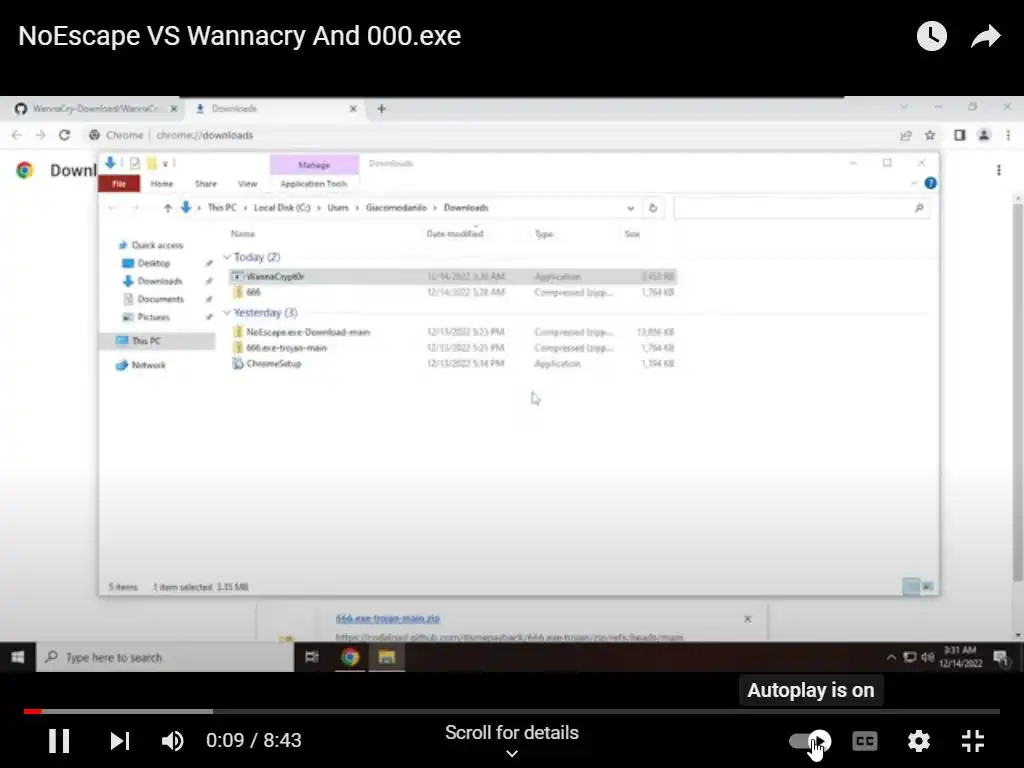Select the 666.exe-trojan-main file
This screenshot has width=1024, height=768.
coord(453,348)
